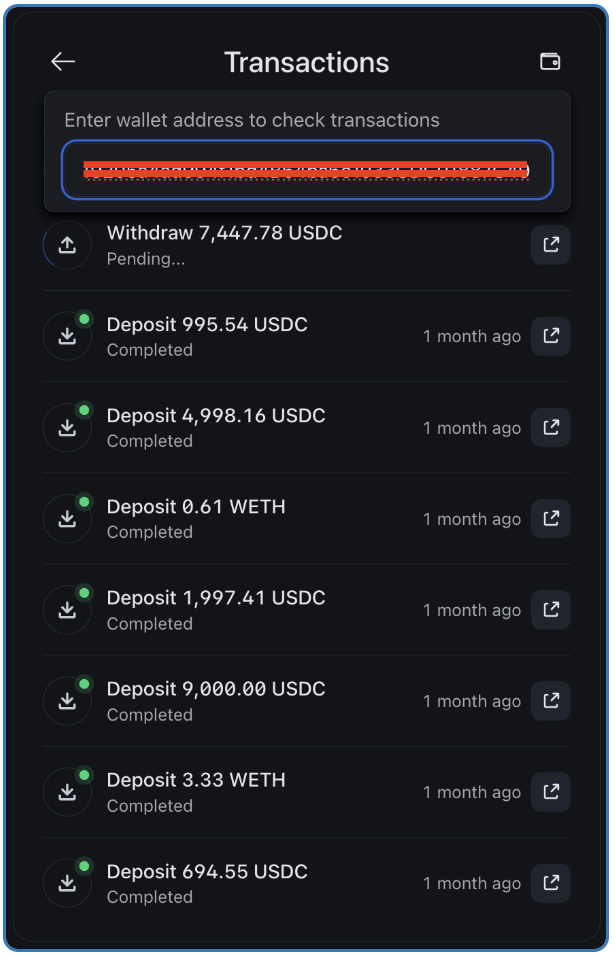The width and height of the screenshot is (612, 954).
Task: Open external link for Deposit 4,998.16 USDC
Action: pos(551,427)
